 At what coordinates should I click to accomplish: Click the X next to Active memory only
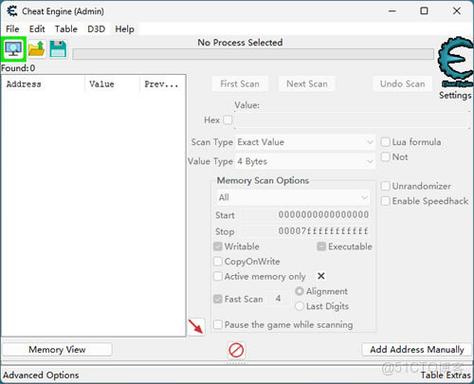[321, 276]
